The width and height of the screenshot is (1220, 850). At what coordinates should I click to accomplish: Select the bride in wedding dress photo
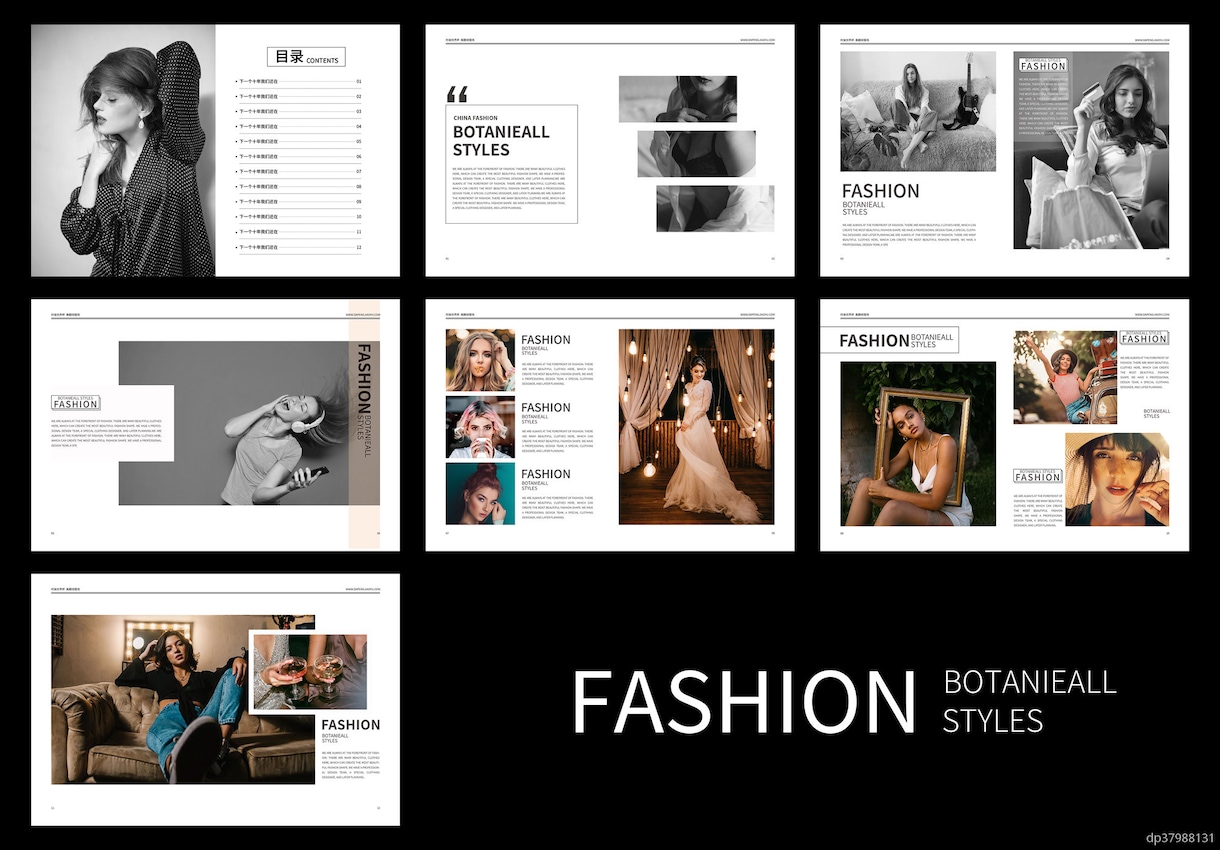[x=696, y=427]
